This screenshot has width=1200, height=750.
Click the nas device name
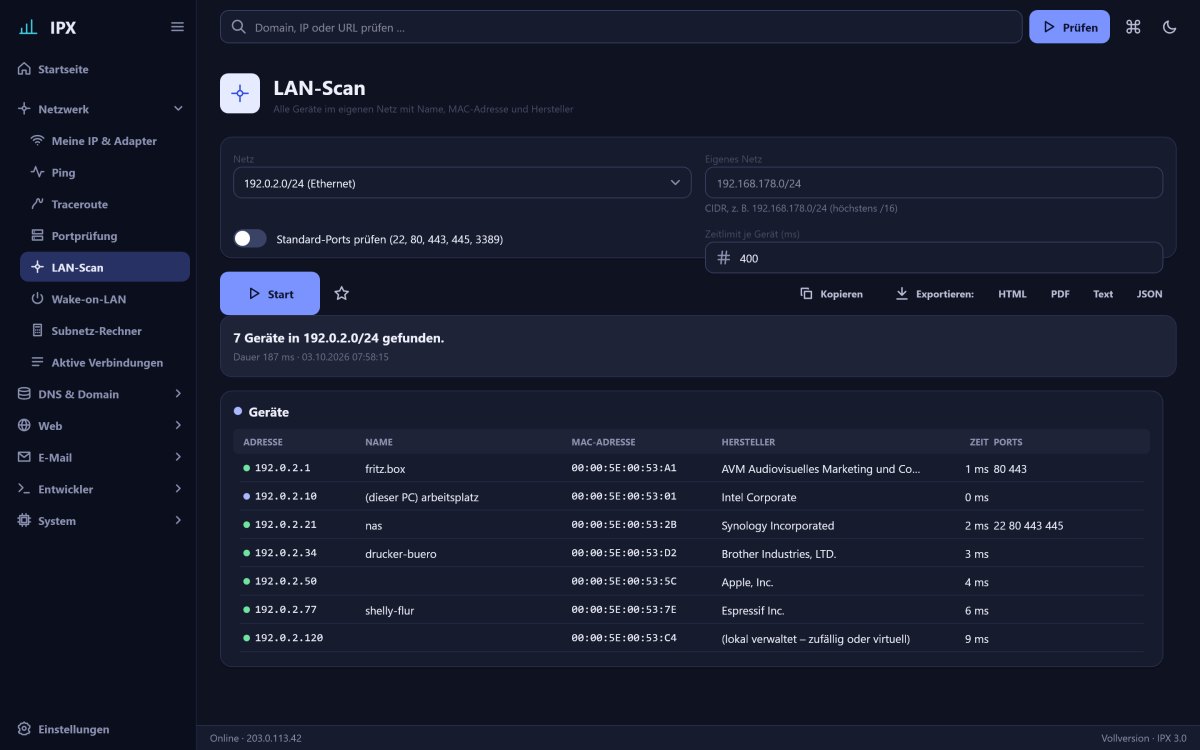pos(374,525)
